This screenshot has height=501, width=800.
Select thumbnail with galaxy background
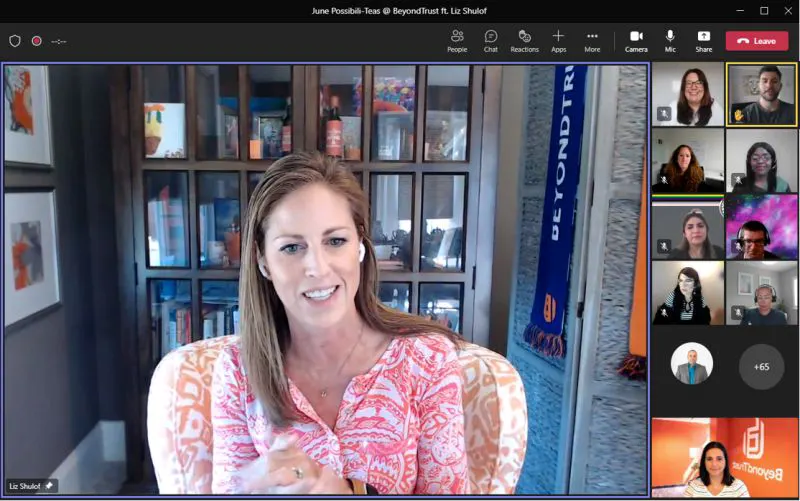click(761, 227)
